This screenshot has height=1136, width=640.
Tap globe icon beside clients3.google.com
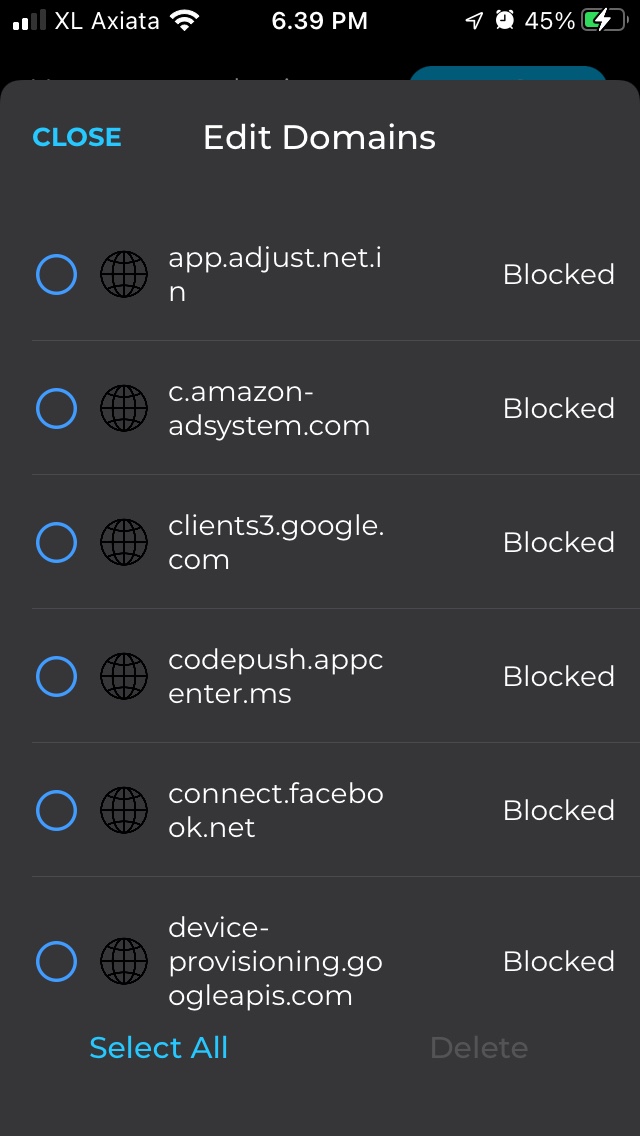(x=124, y=543)
